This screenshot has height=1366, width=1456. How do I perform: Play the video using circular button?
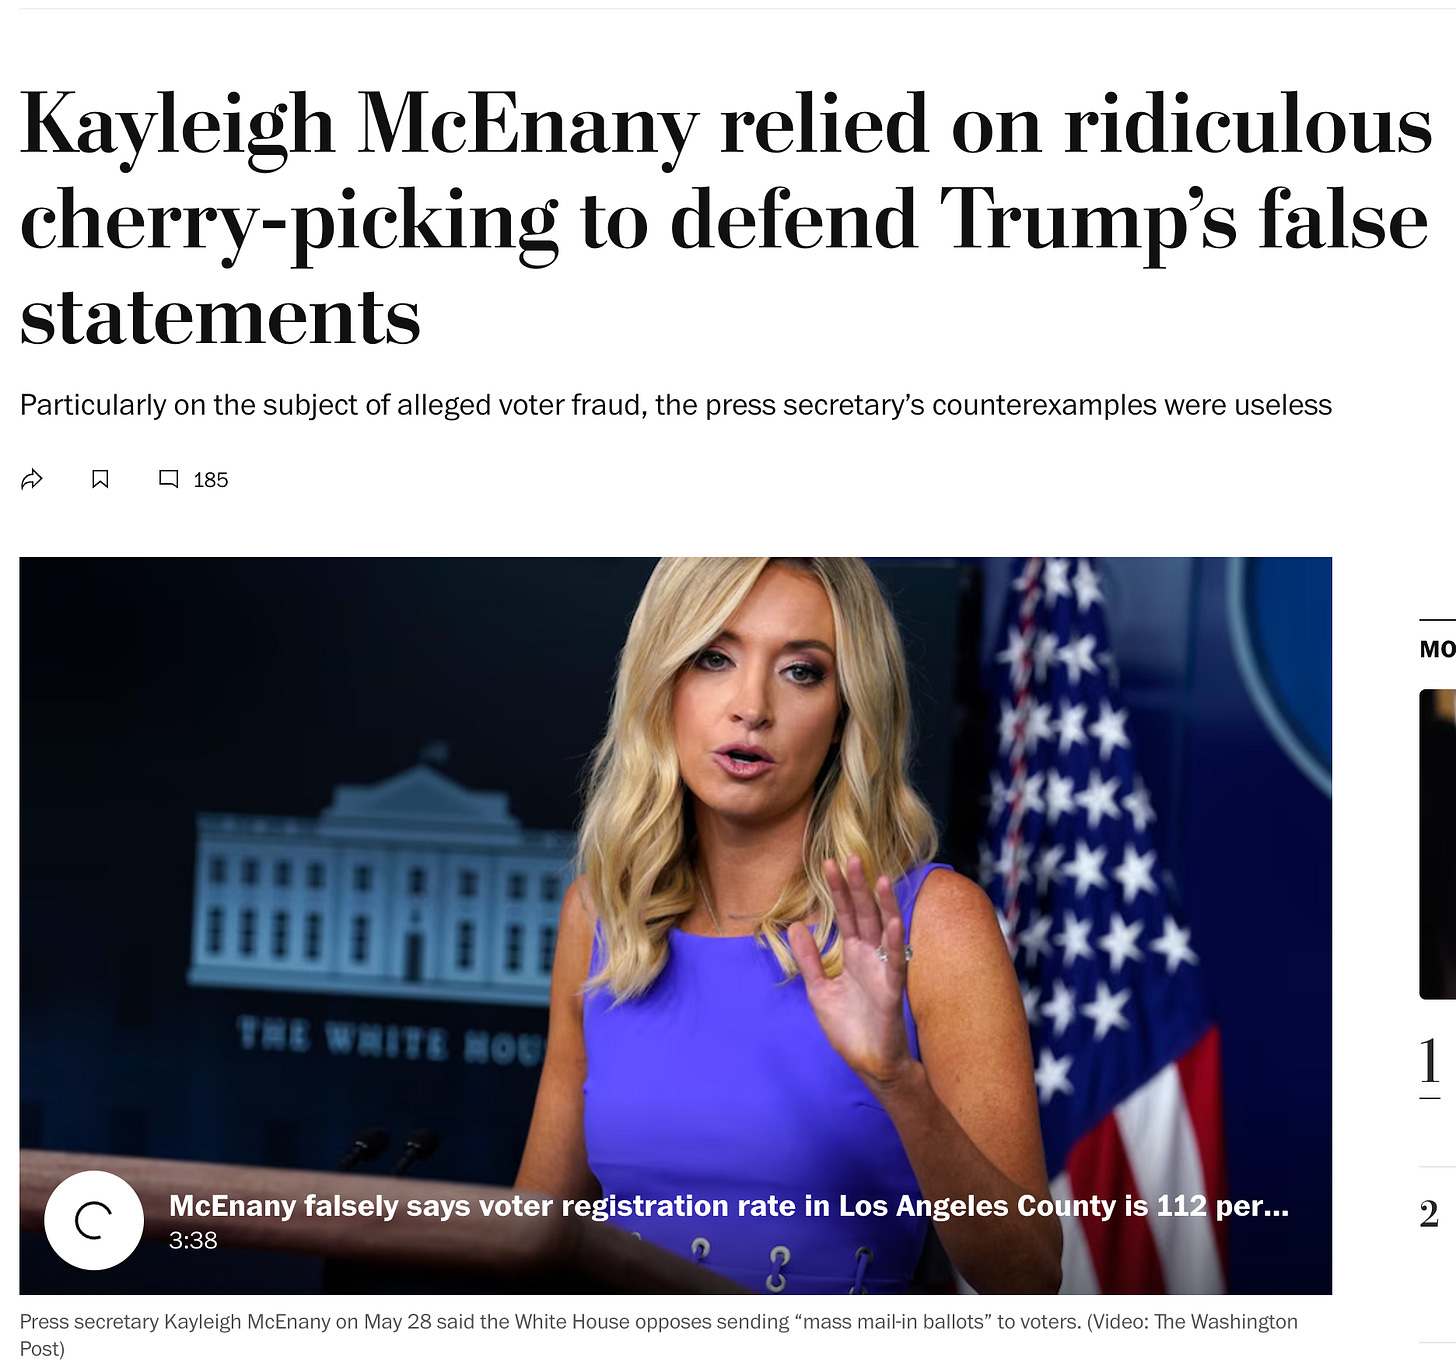coord(94,1220)
